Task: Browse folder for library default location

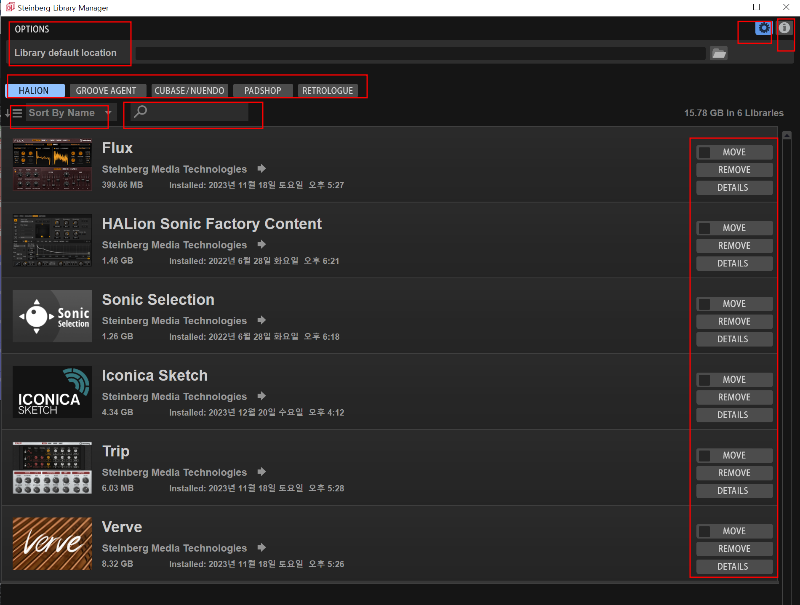Action: pyautogui.click(x=719, y=53)
